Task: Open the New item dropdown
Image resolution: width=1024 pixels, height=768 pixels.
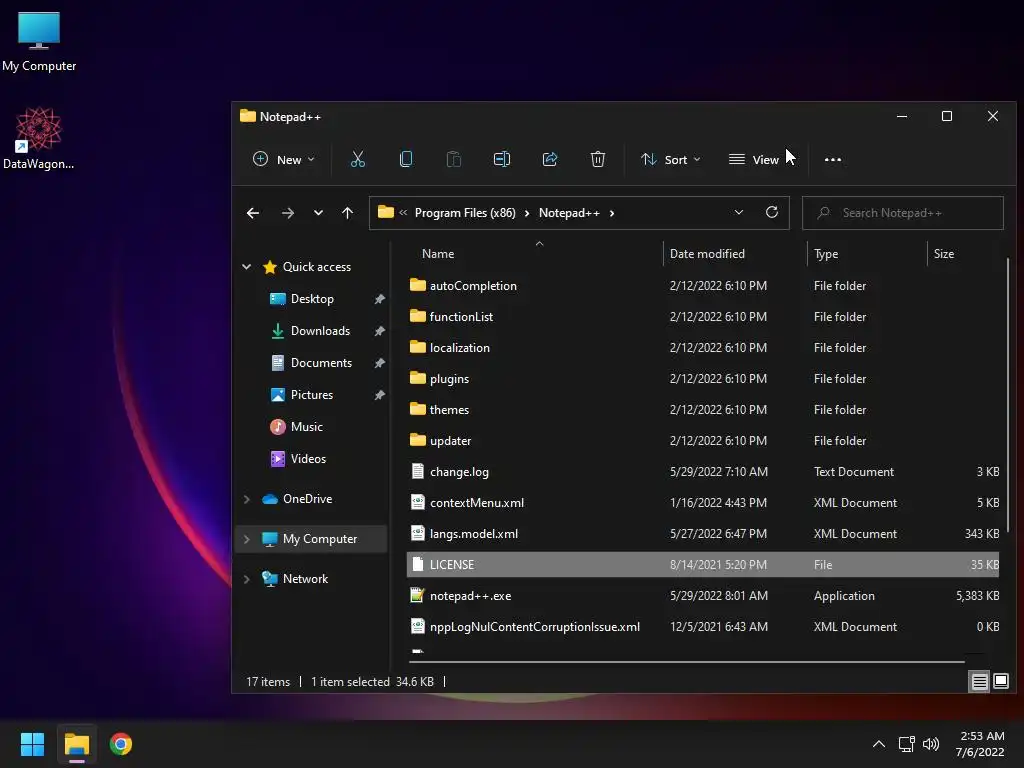Action: tap(283, 159)
